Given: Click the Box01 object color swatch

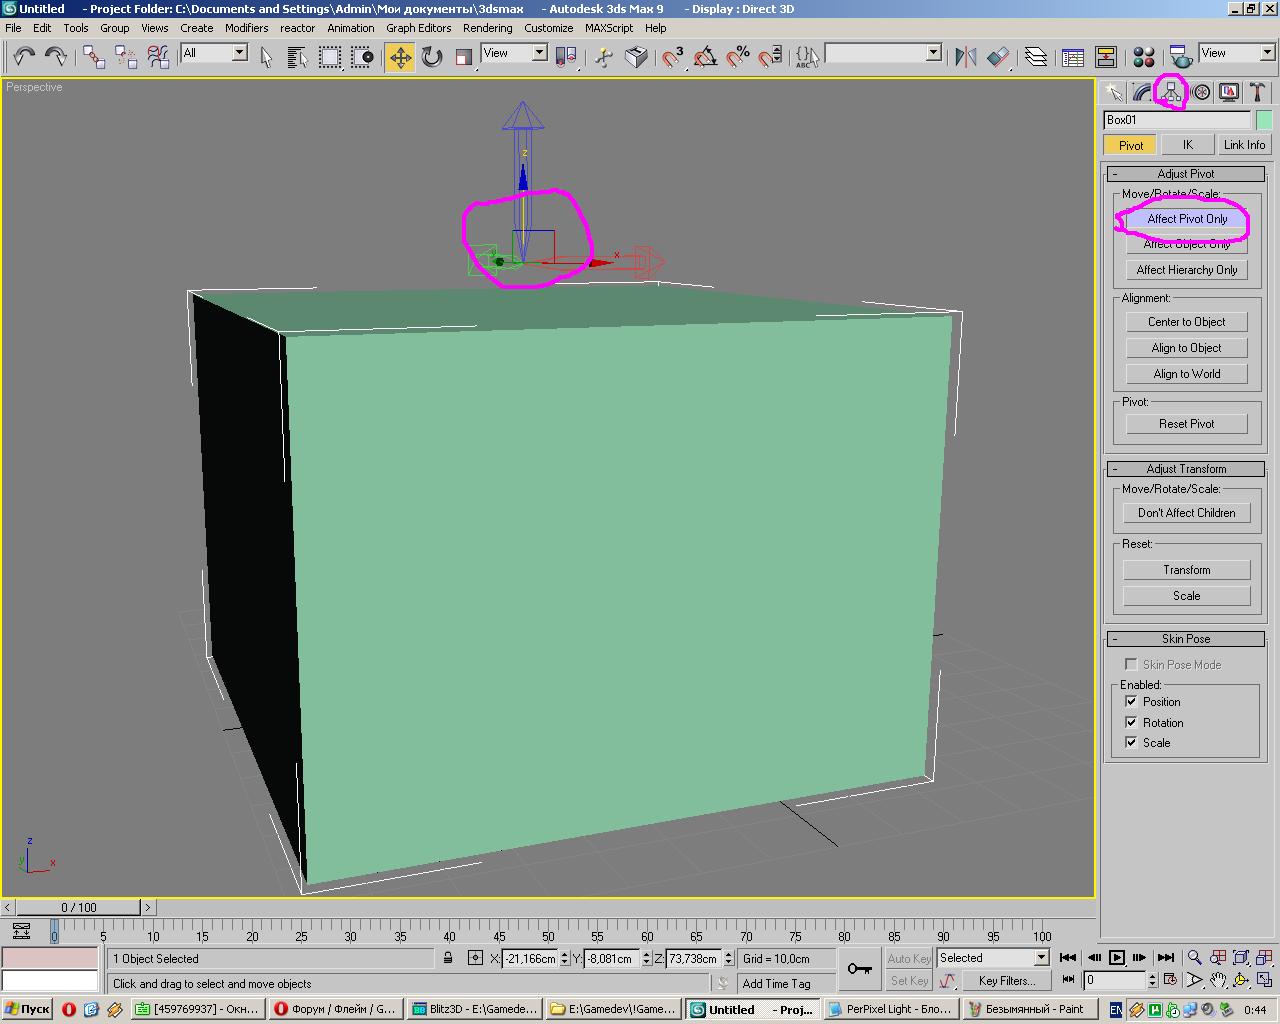Looking at the screenshot, I should 1264,120.
